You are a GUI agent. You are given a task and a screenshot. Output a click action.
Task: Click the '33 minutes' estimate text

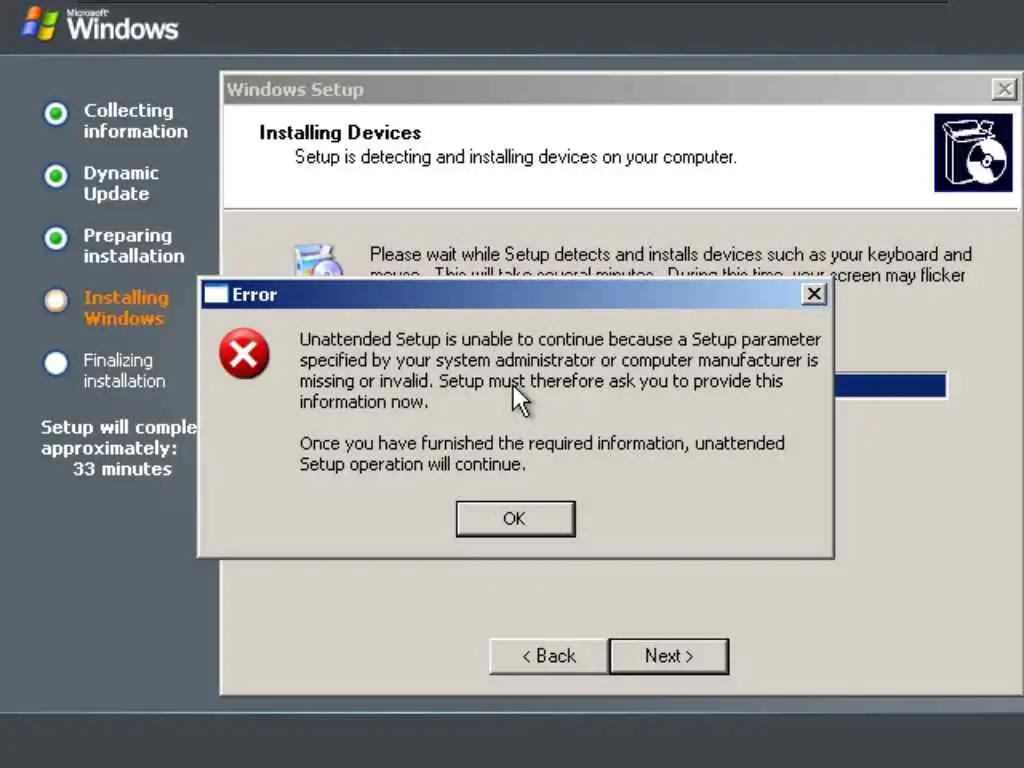coord(122,469)
